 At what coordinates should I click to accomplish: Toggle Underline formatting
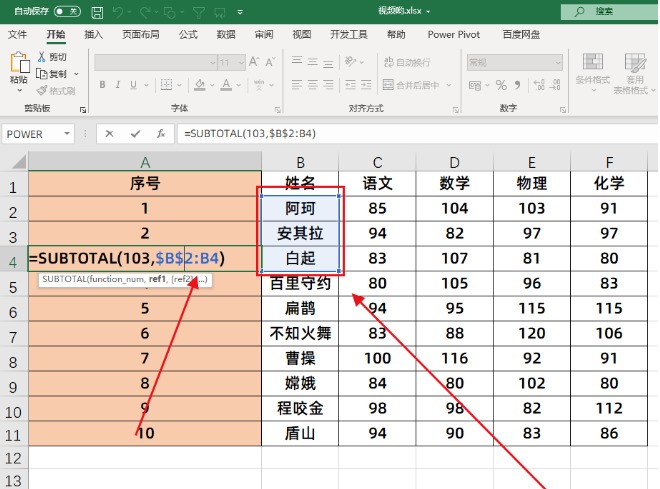(133, 85)
